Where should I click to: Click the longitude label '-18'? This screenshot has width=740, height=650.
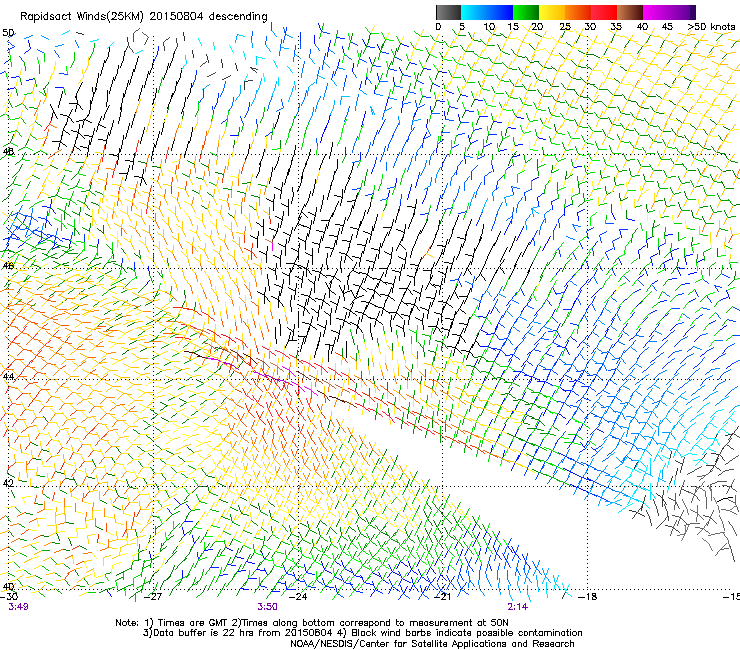pos(588,597)
